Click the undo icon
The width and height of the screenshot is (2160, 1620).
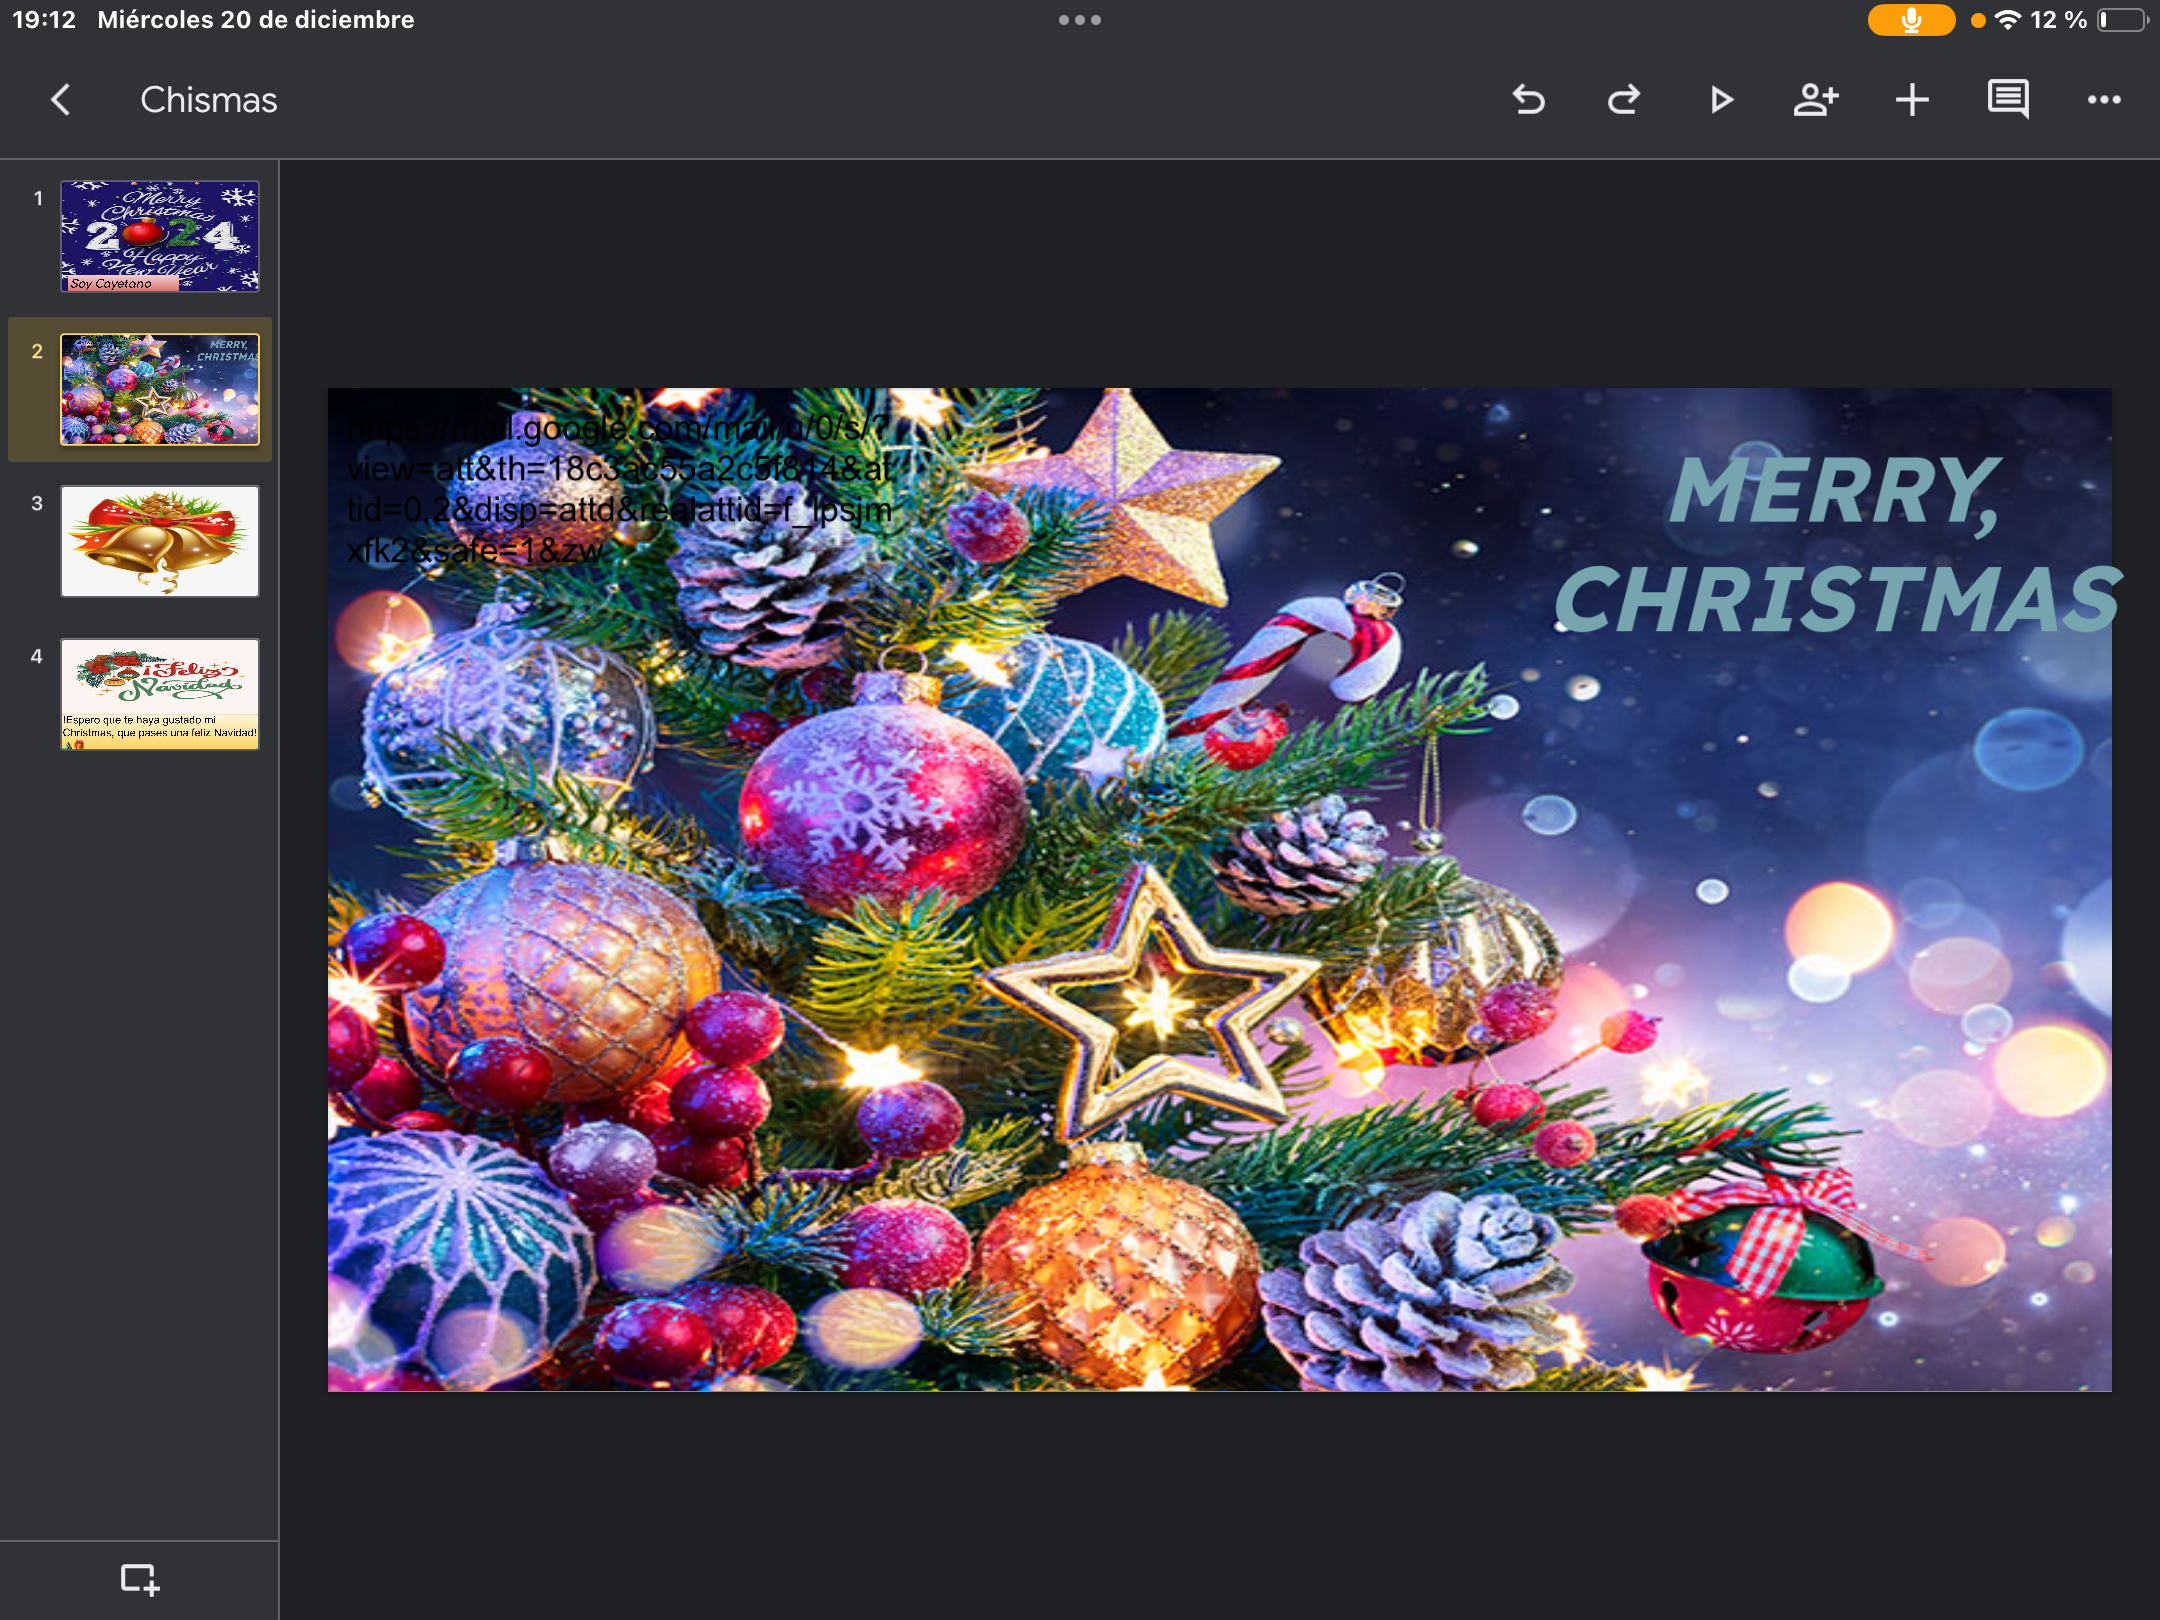click(1528, 100)
